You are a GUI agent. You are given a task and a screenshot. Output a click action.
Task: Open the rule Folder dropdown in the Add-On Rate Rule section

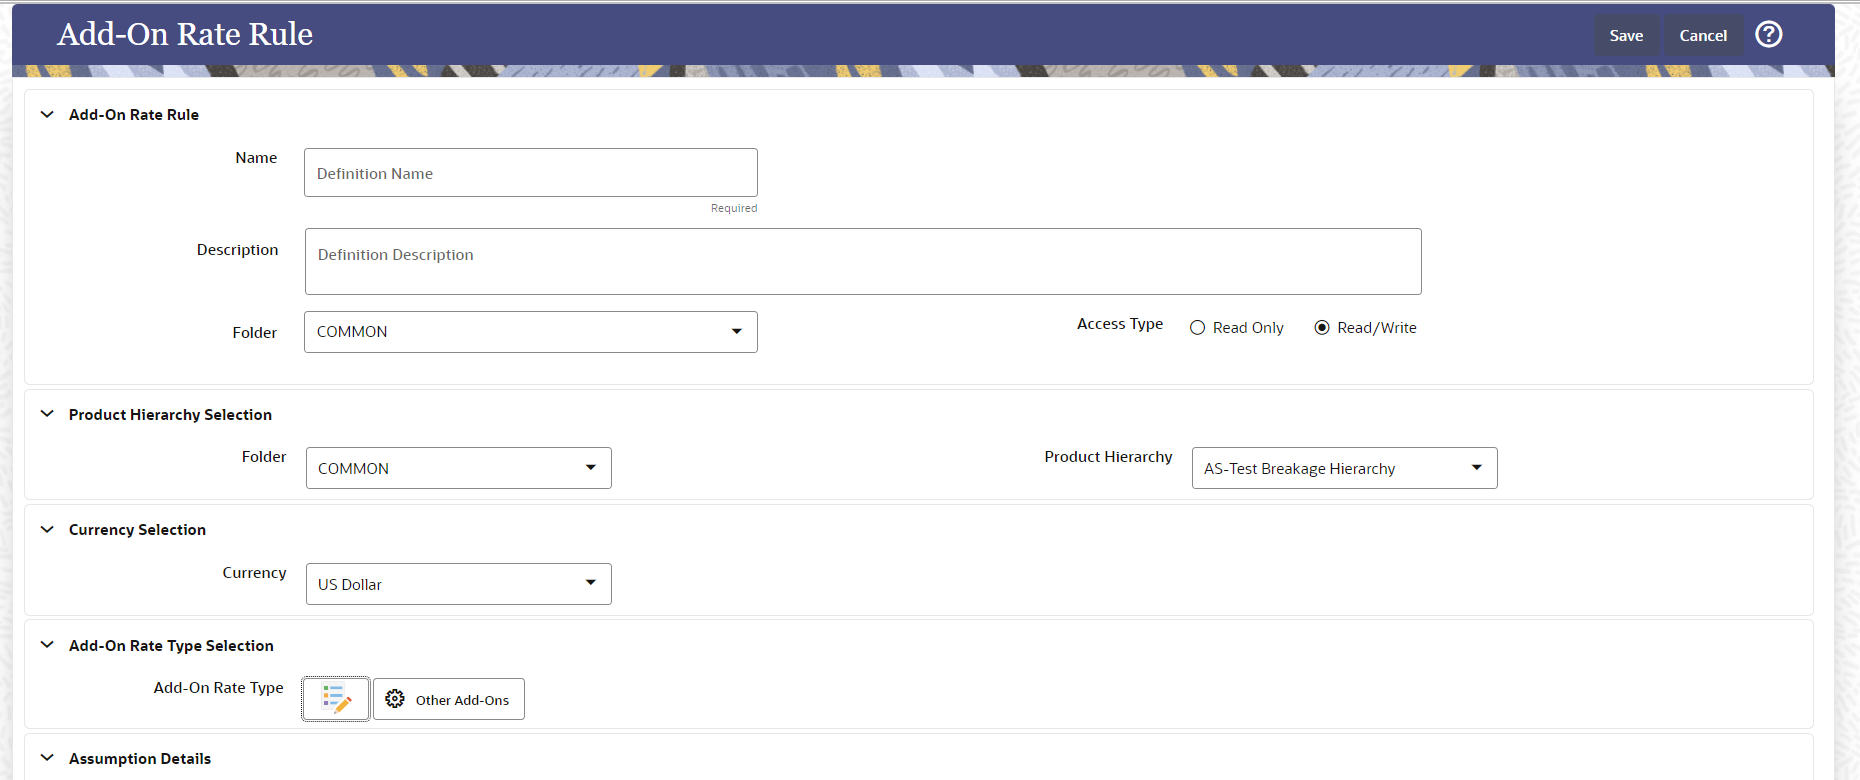[531, 332]
